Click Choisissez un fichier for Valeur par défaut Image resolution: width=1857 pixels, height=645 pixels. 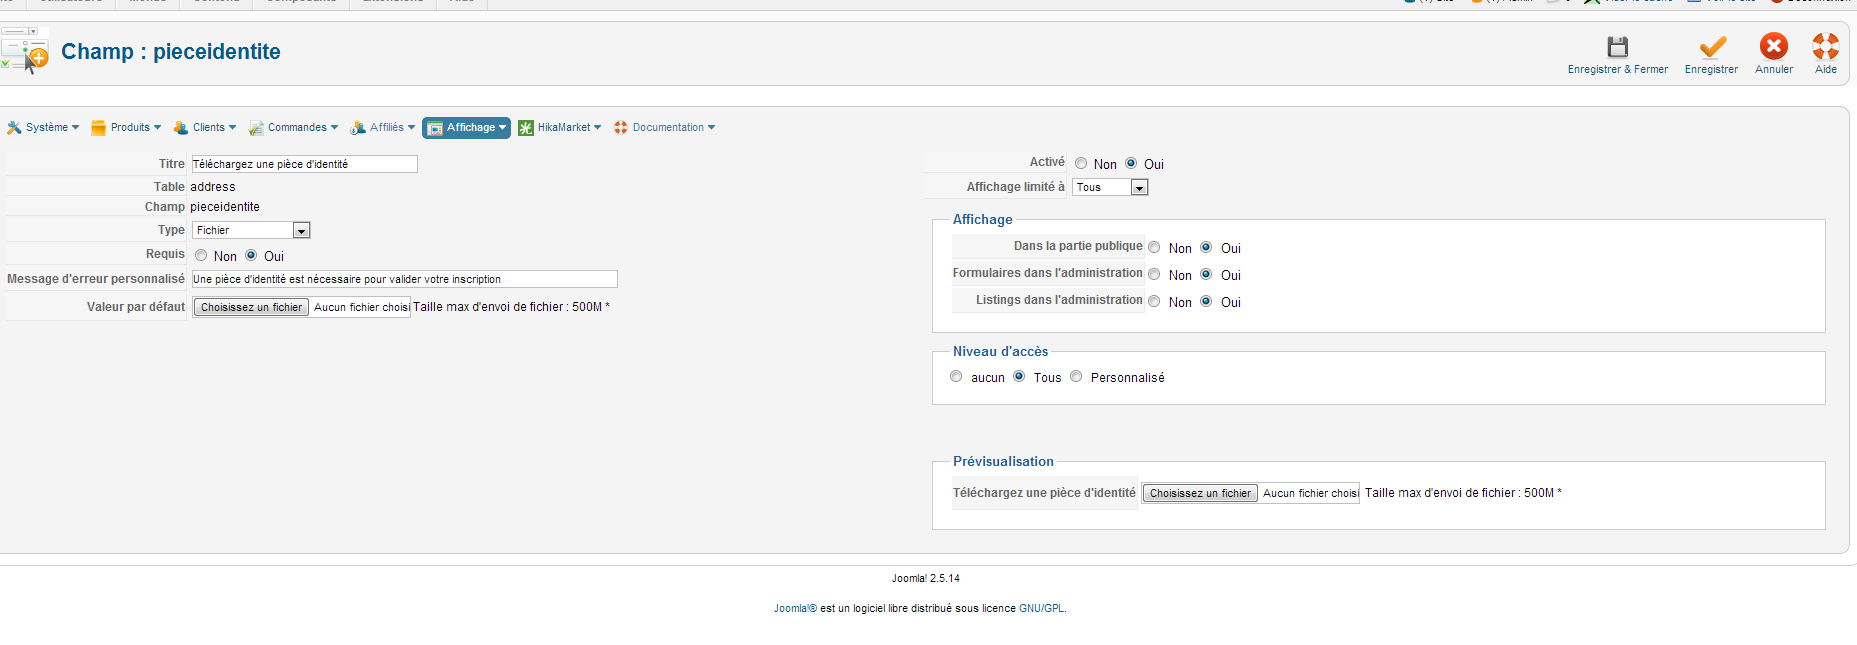click(x=251, y=307)
